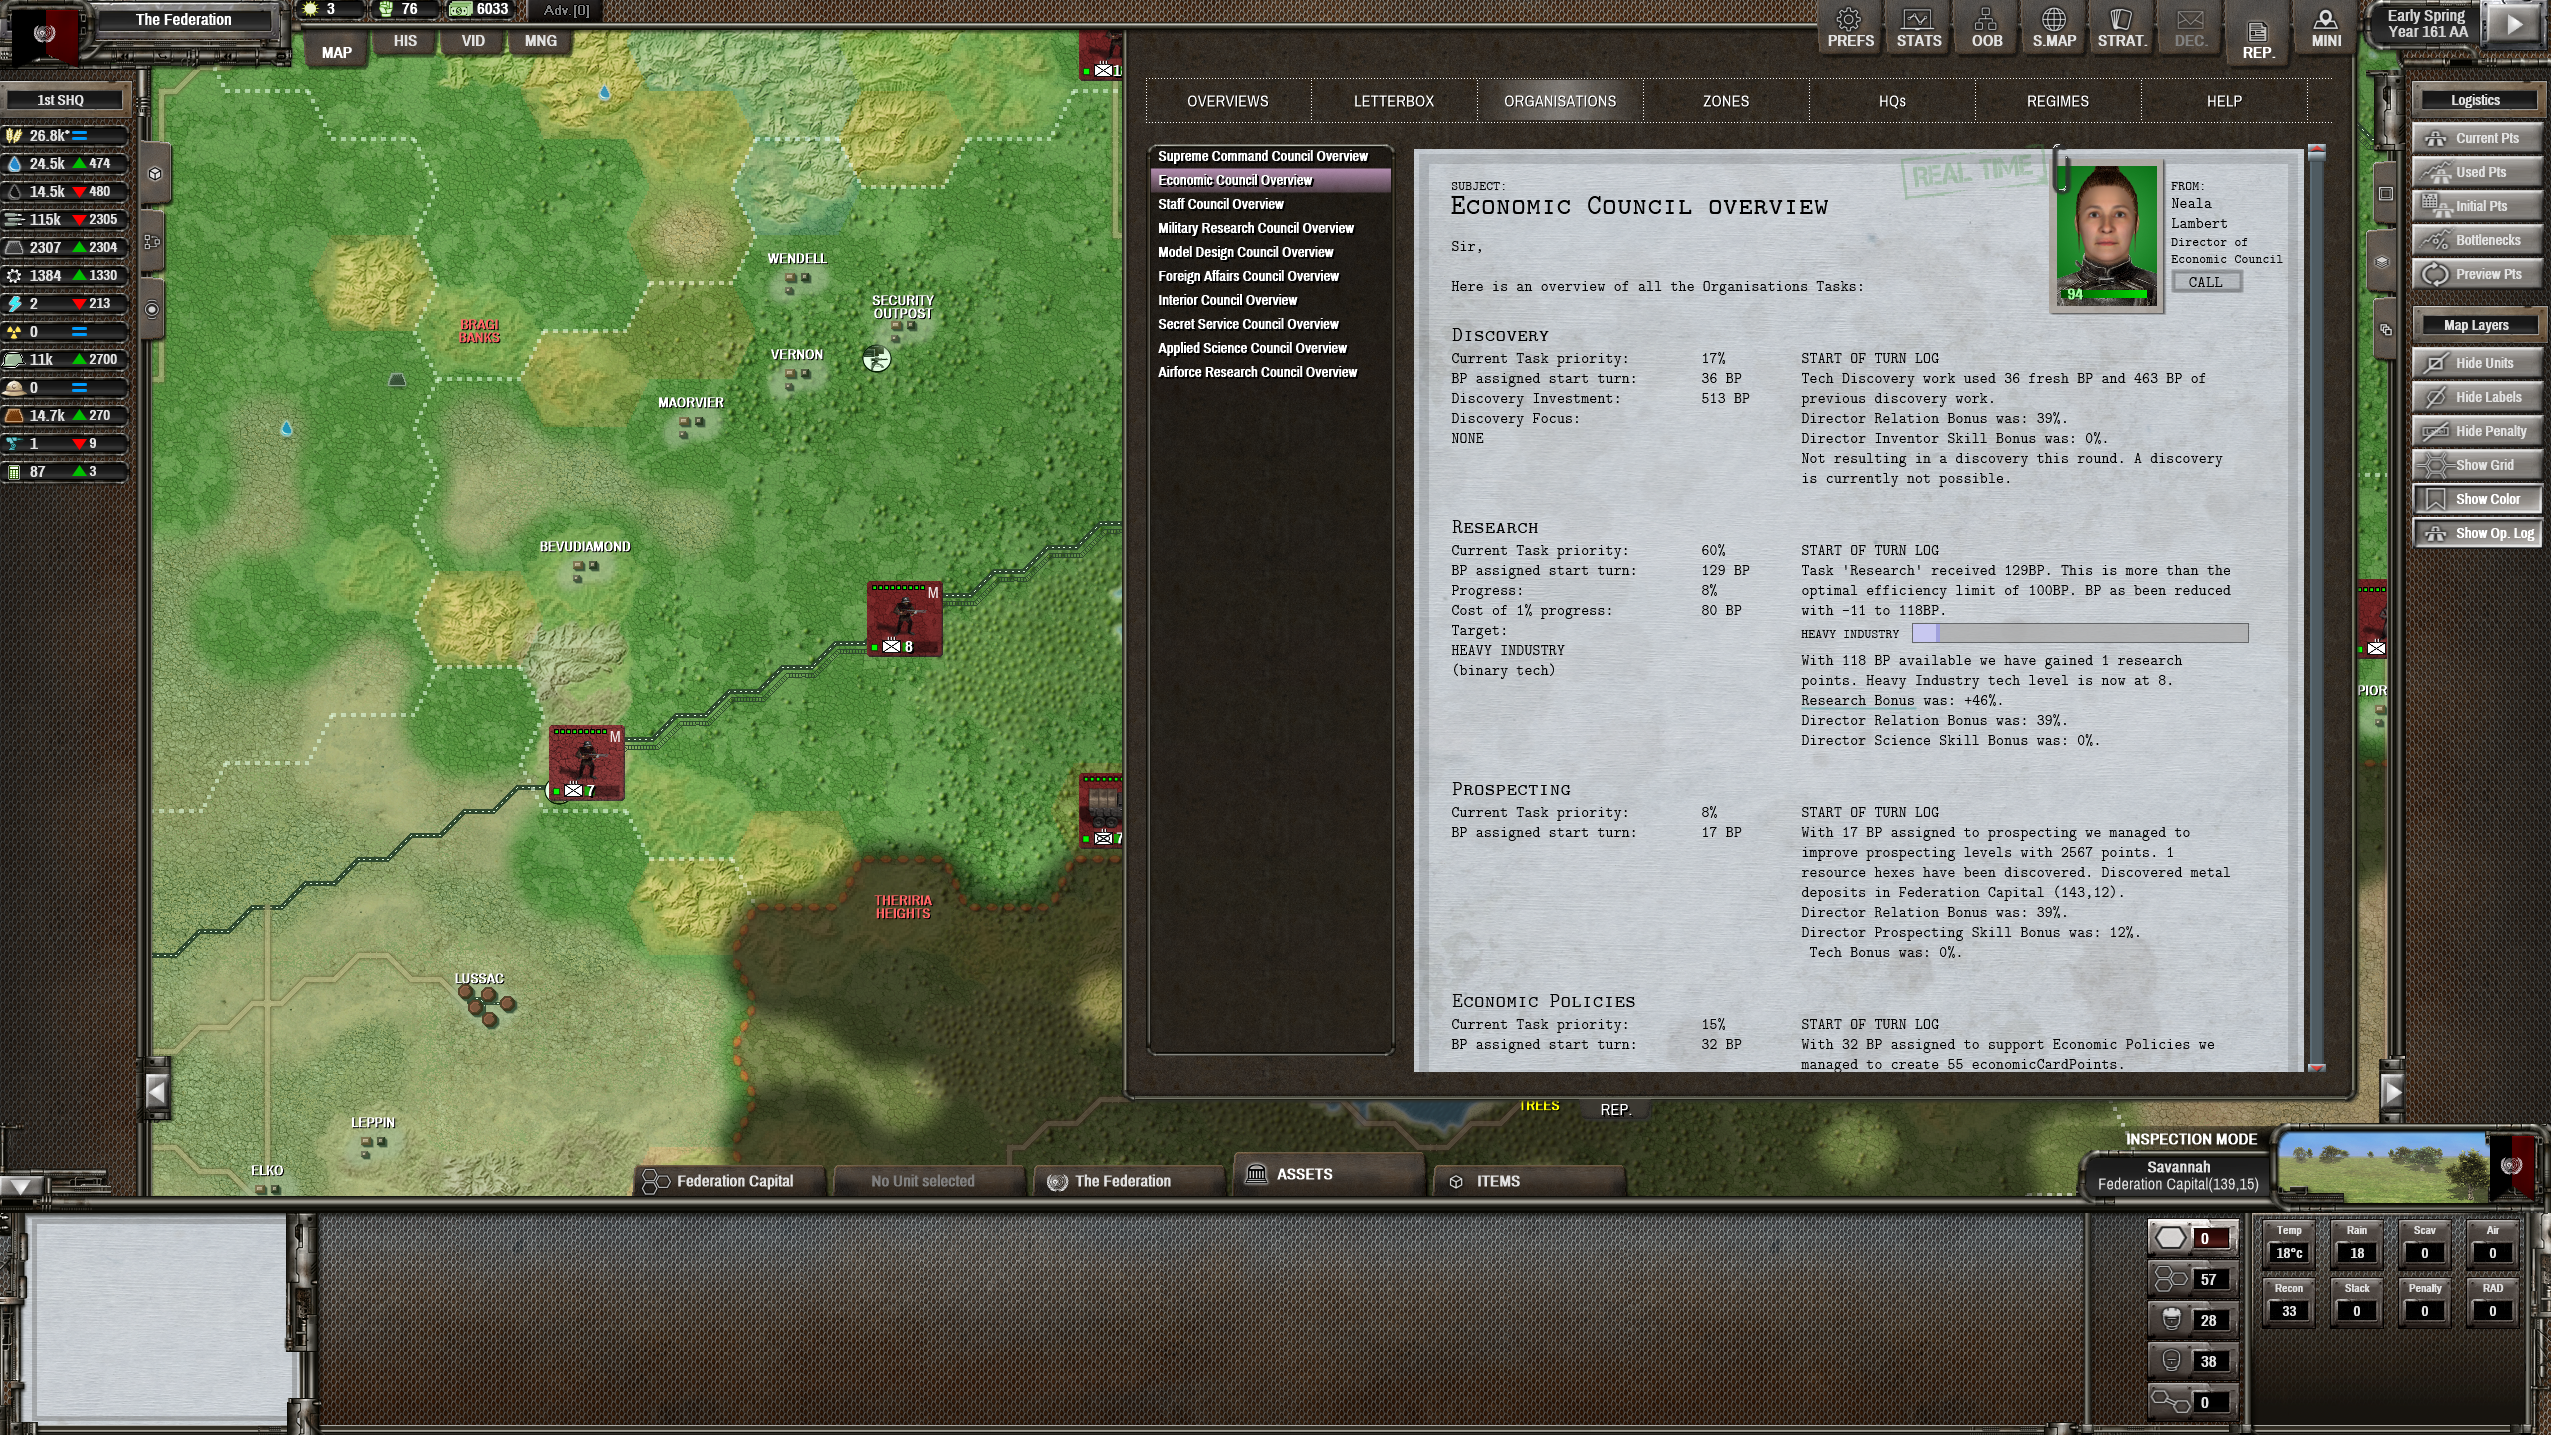This screenshot has width=2551, height=1435.
Task: Click the Security Outpost unit marker
Action: click(x=877, y=358)
